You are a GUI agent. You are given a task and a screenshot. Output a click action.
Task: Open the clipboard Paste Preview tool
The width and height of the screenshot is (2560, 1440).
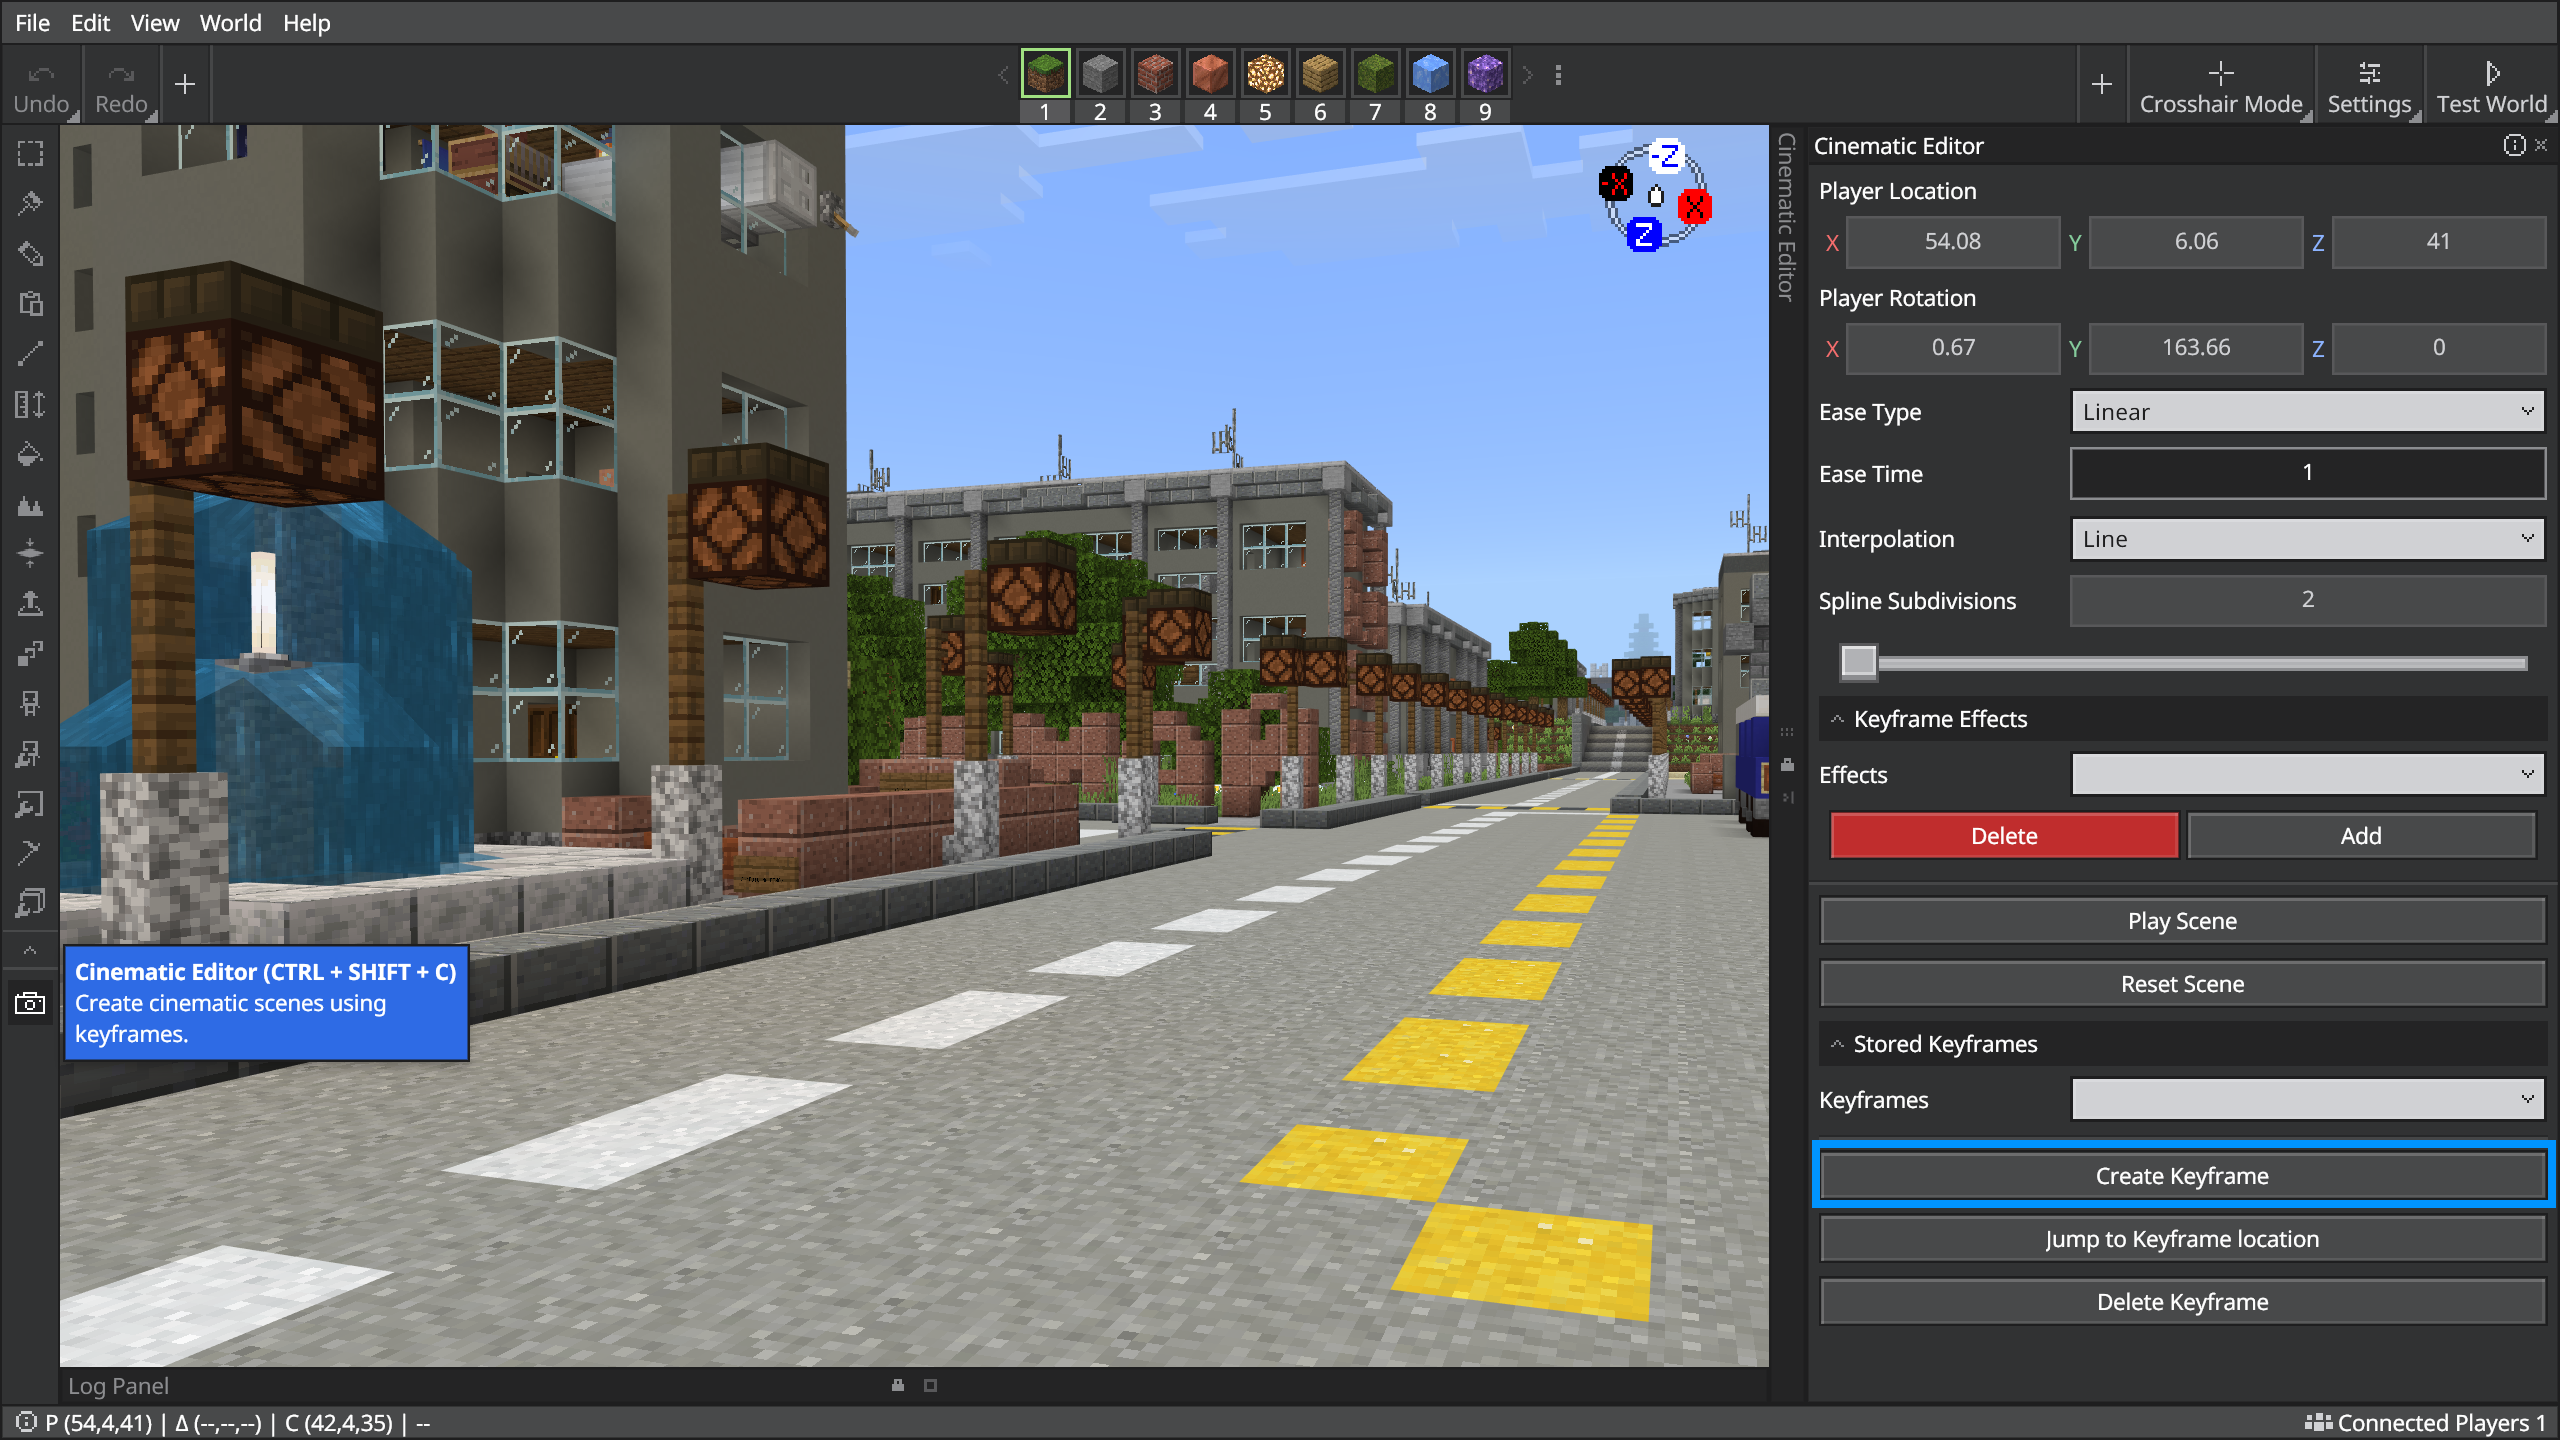tap(30, 303)
